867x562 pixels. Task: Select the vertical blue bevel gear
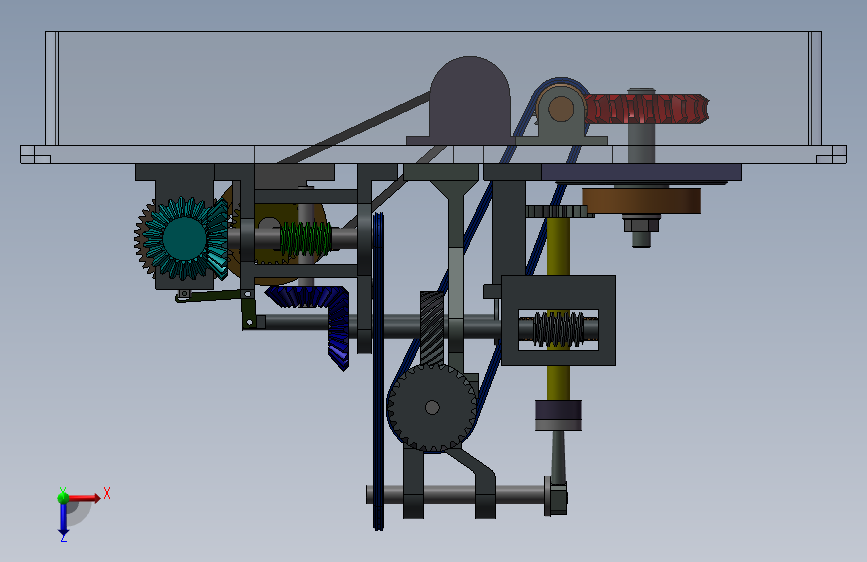coord(338,330)
